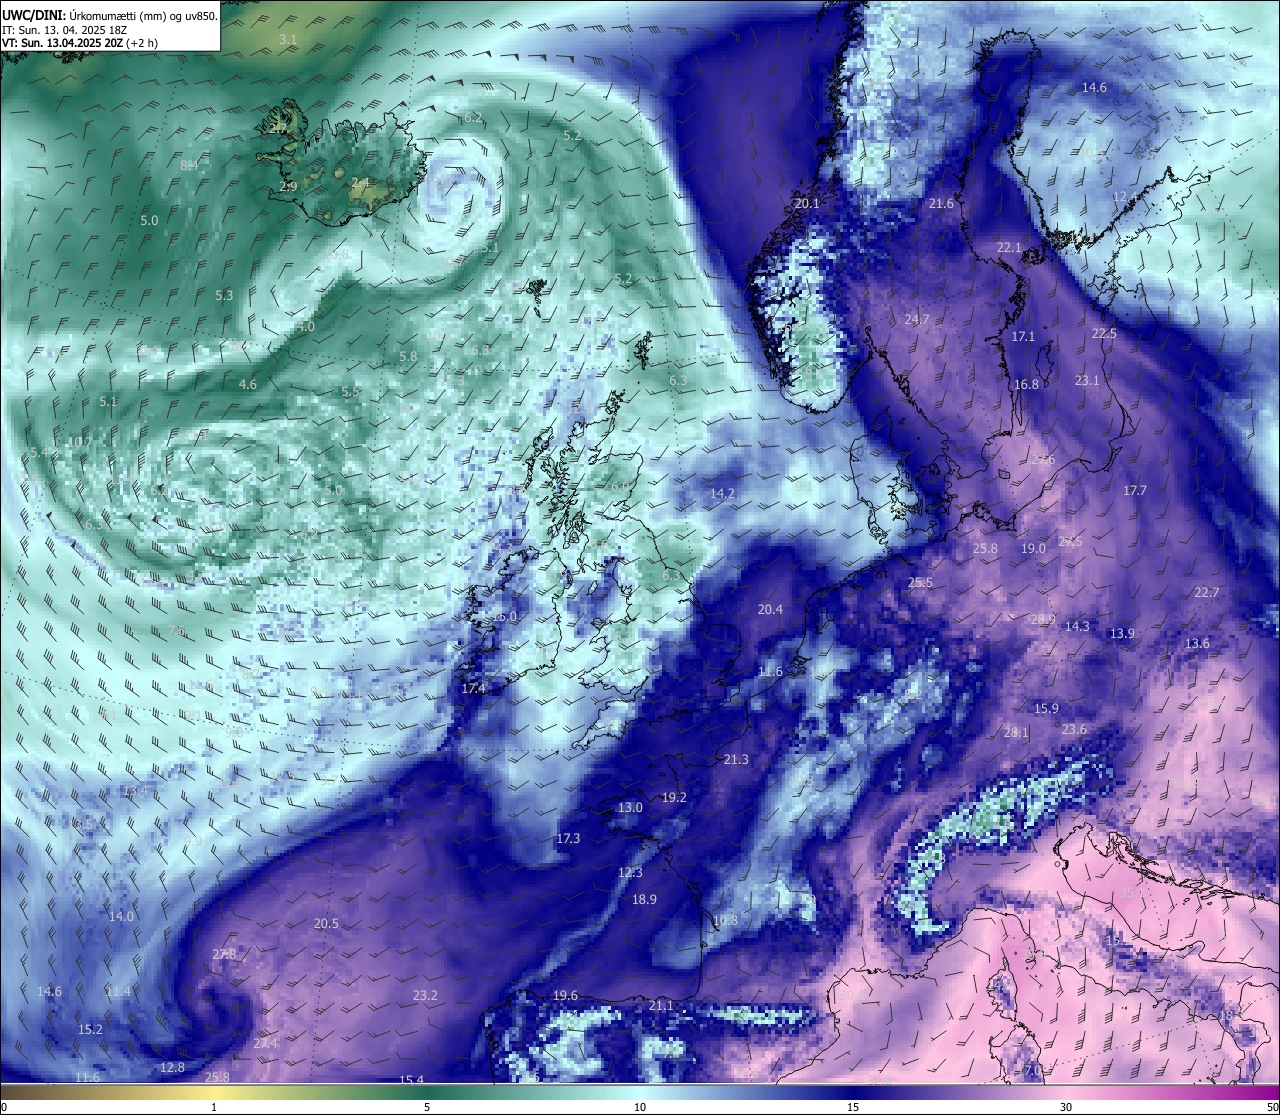Image resolution: width=1280 pixels, height=1115 pixels.
Task: Click the 2.9 value on Iceland
Action: pyautogui.click(x=288, y=186)
